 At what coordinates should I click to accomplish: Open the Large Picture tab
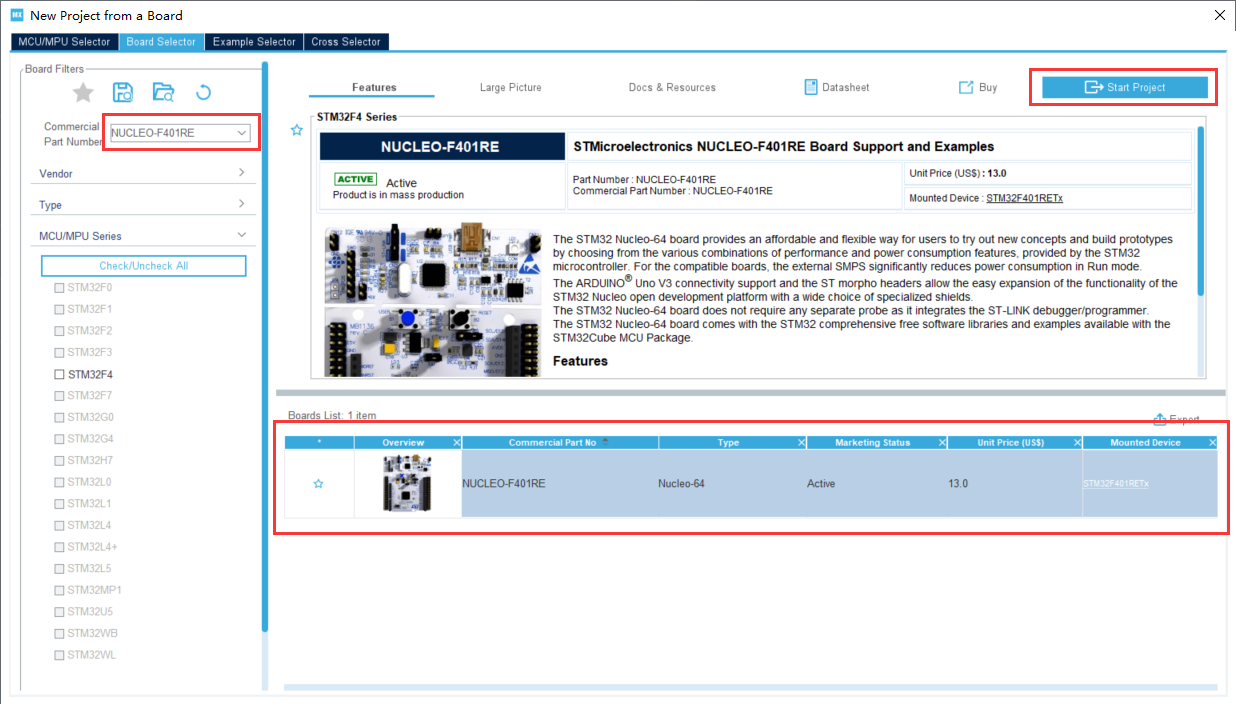[510, 87]
